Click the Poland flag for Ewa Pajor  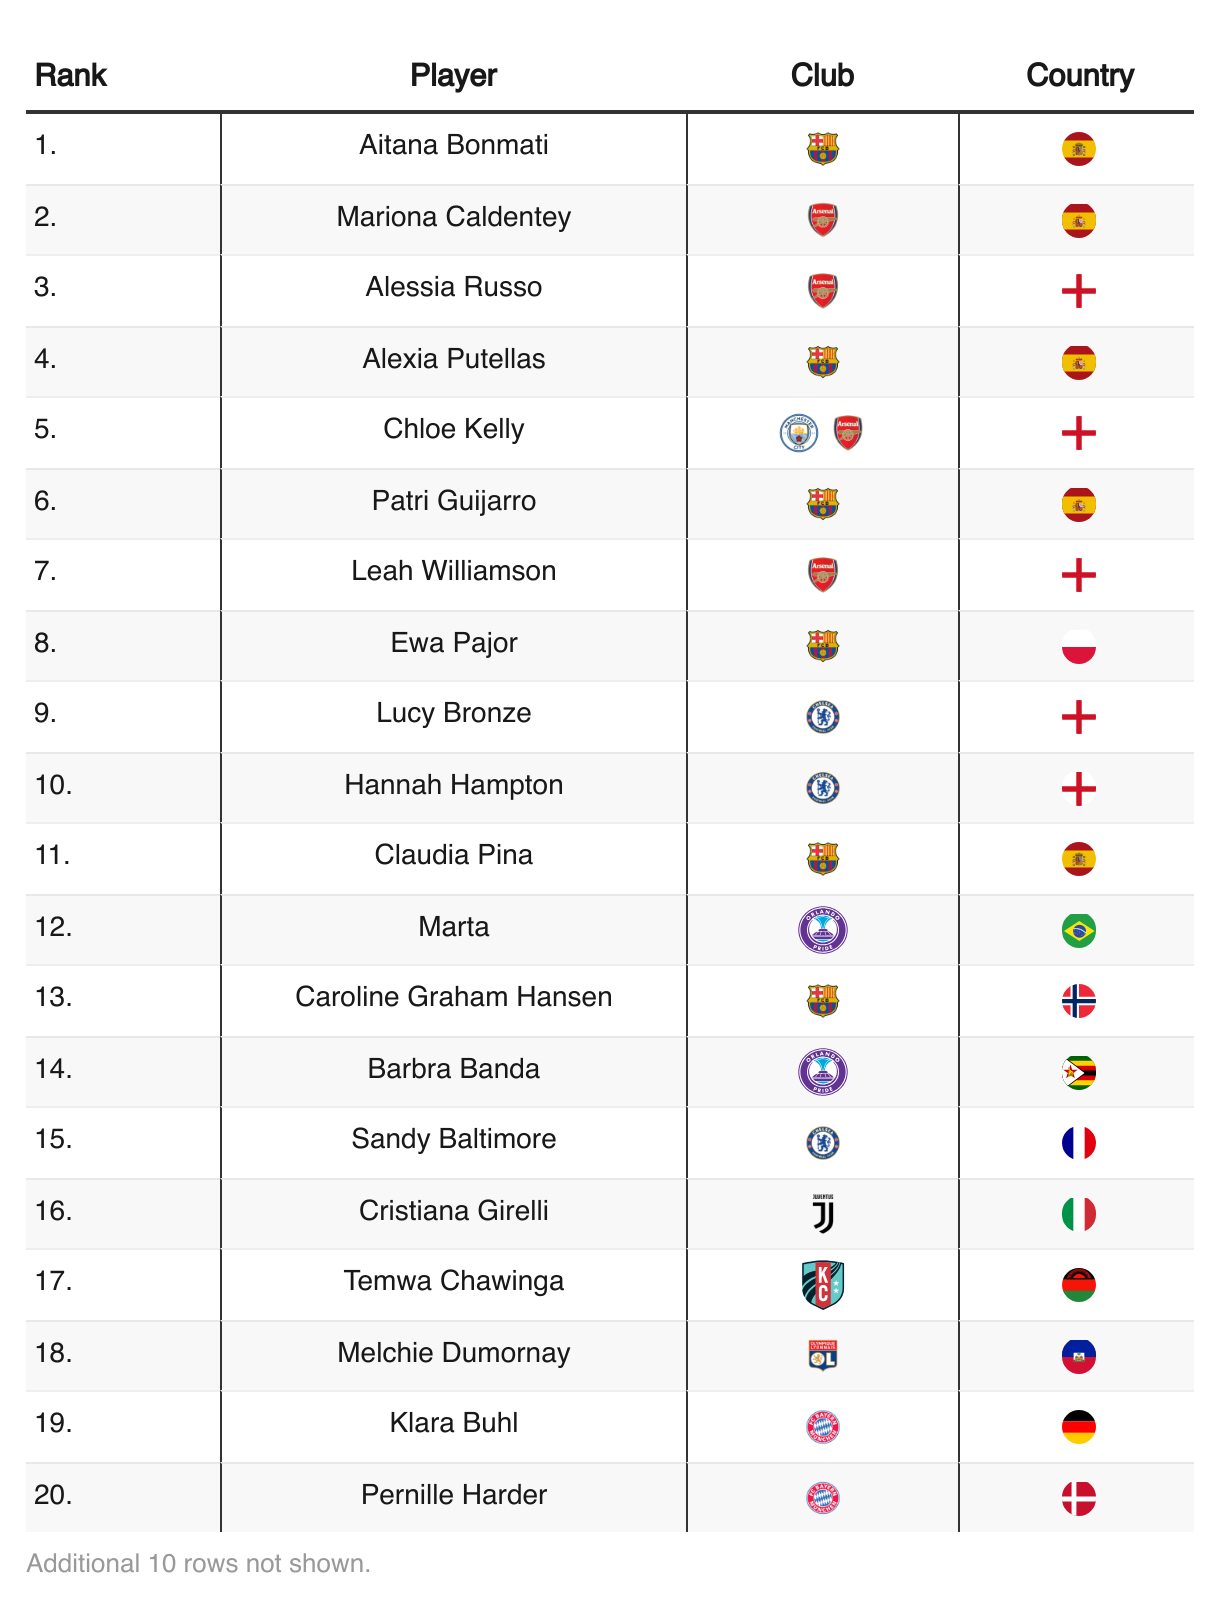1078,646
